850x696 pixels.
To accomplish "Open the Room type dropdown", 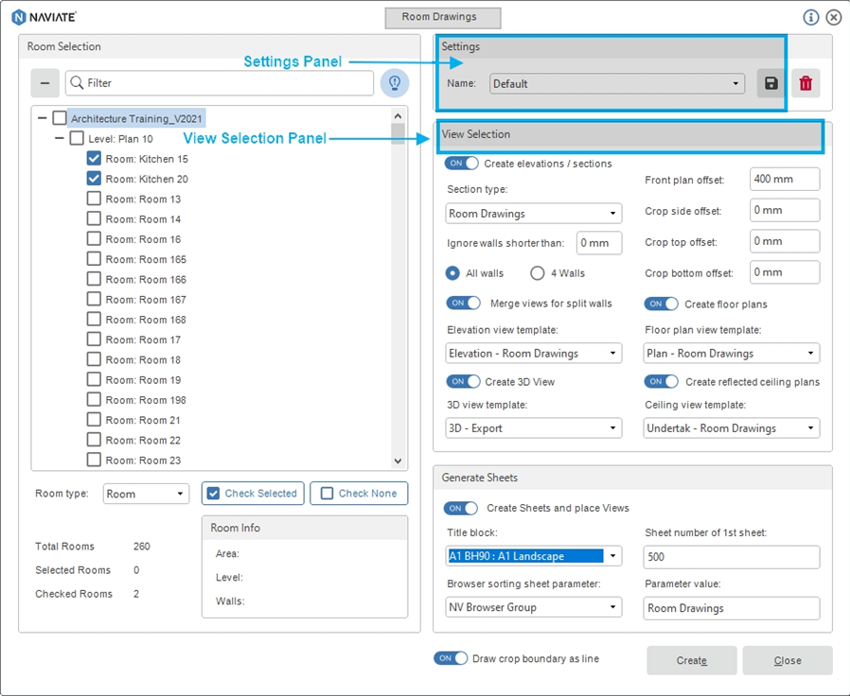I will point(146,494).
